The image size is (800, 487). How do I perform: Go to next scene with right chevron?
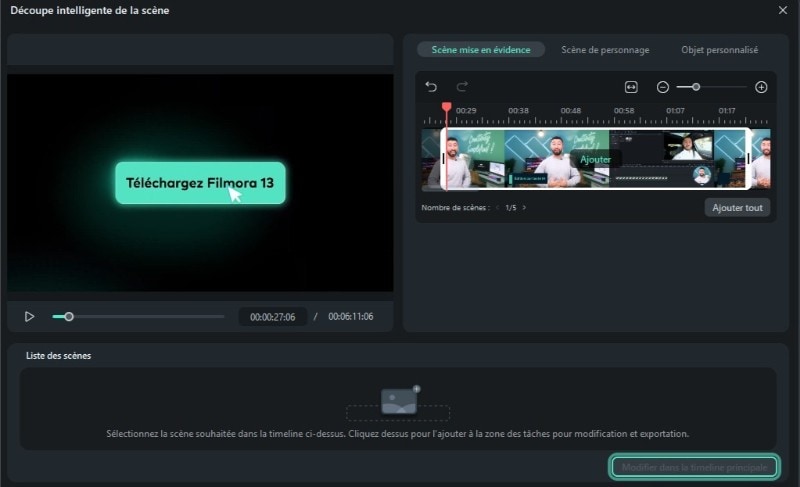[524, 208]
